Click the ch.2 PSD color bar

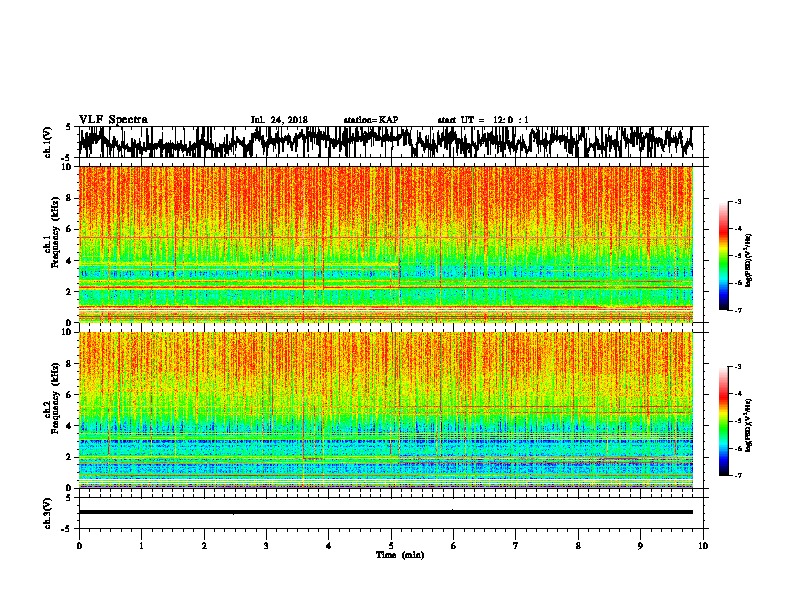723,421
